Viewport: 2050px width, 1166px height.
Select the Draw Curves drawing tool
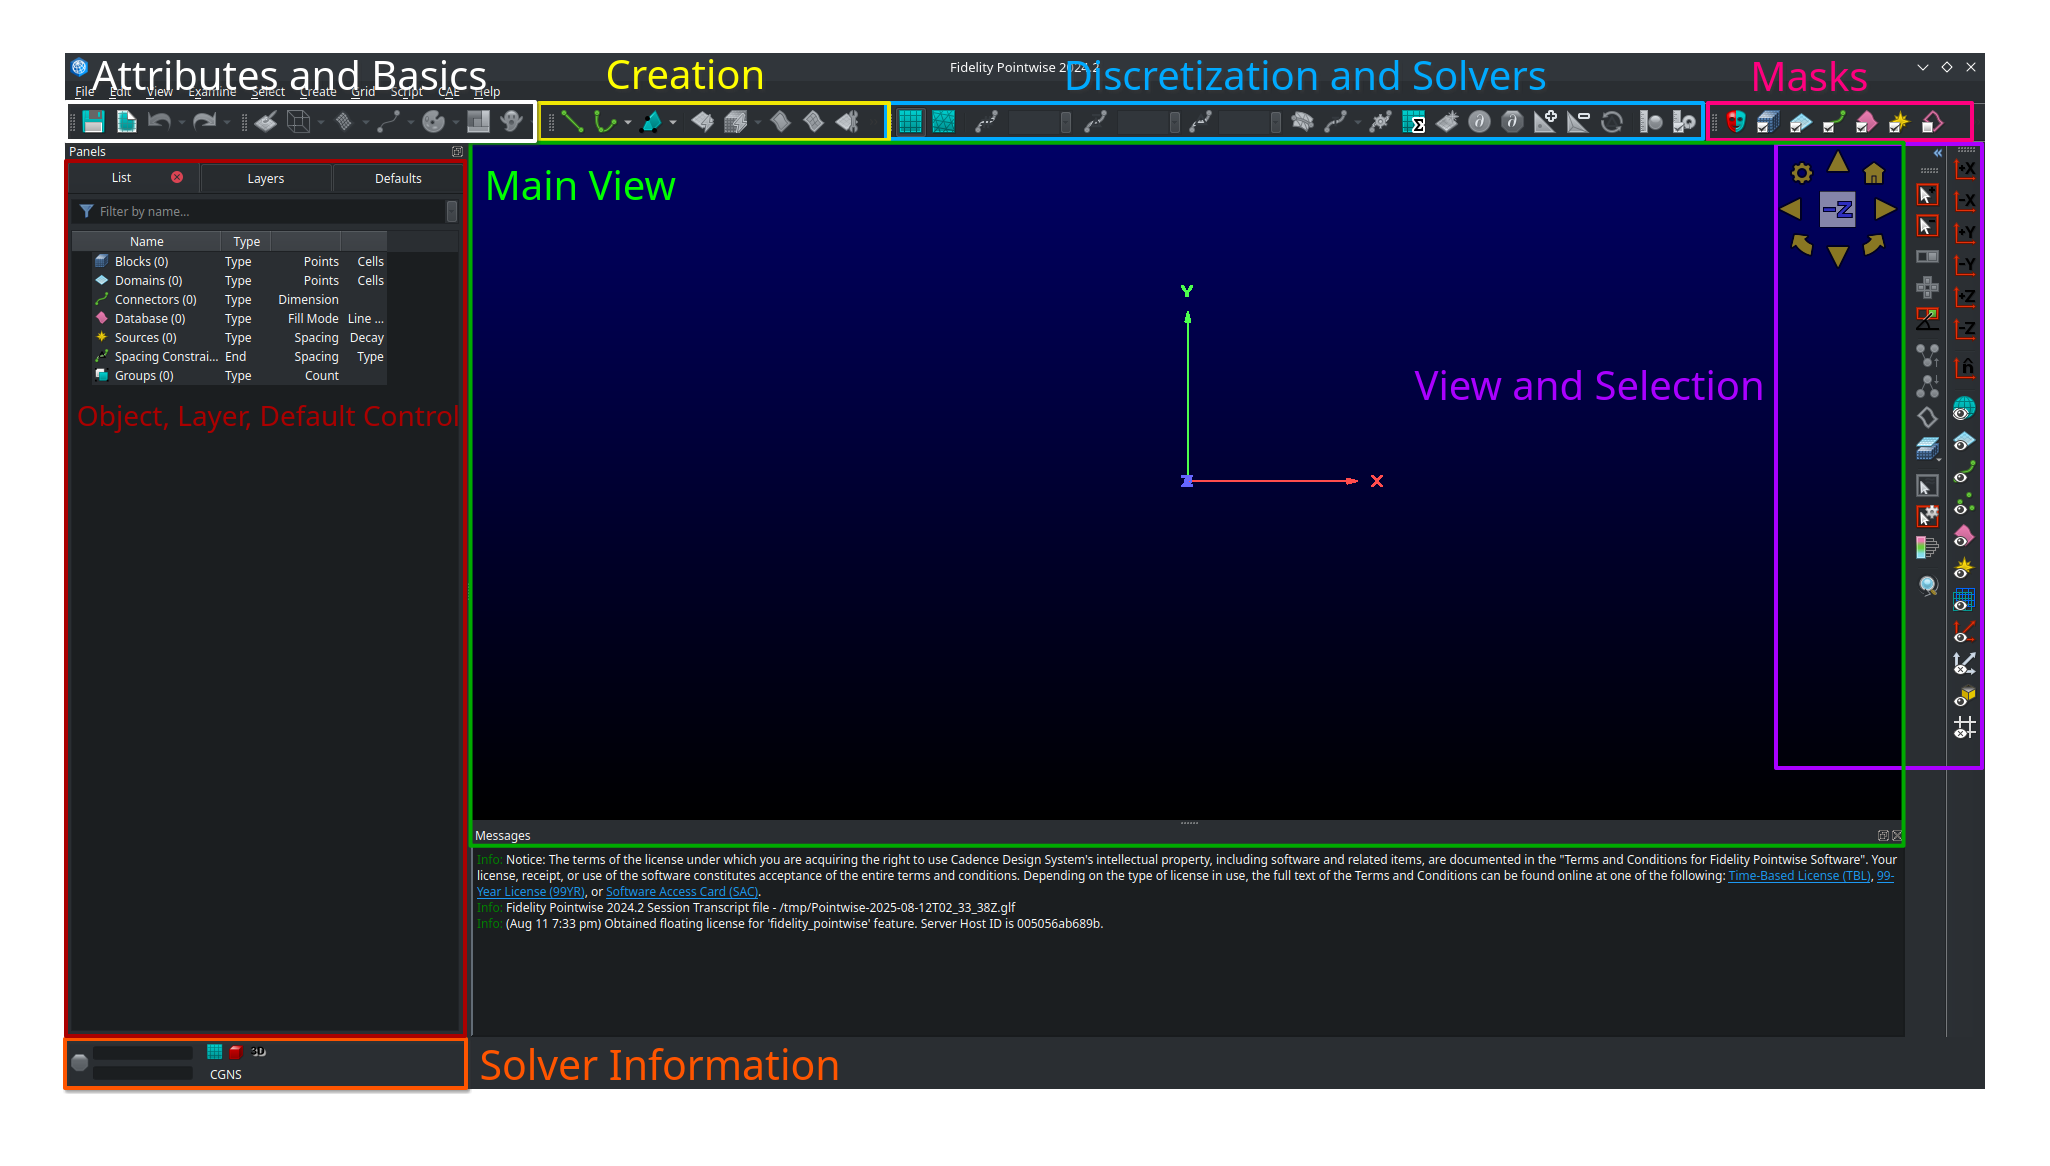pyautogui.click(x=605, y=121)
